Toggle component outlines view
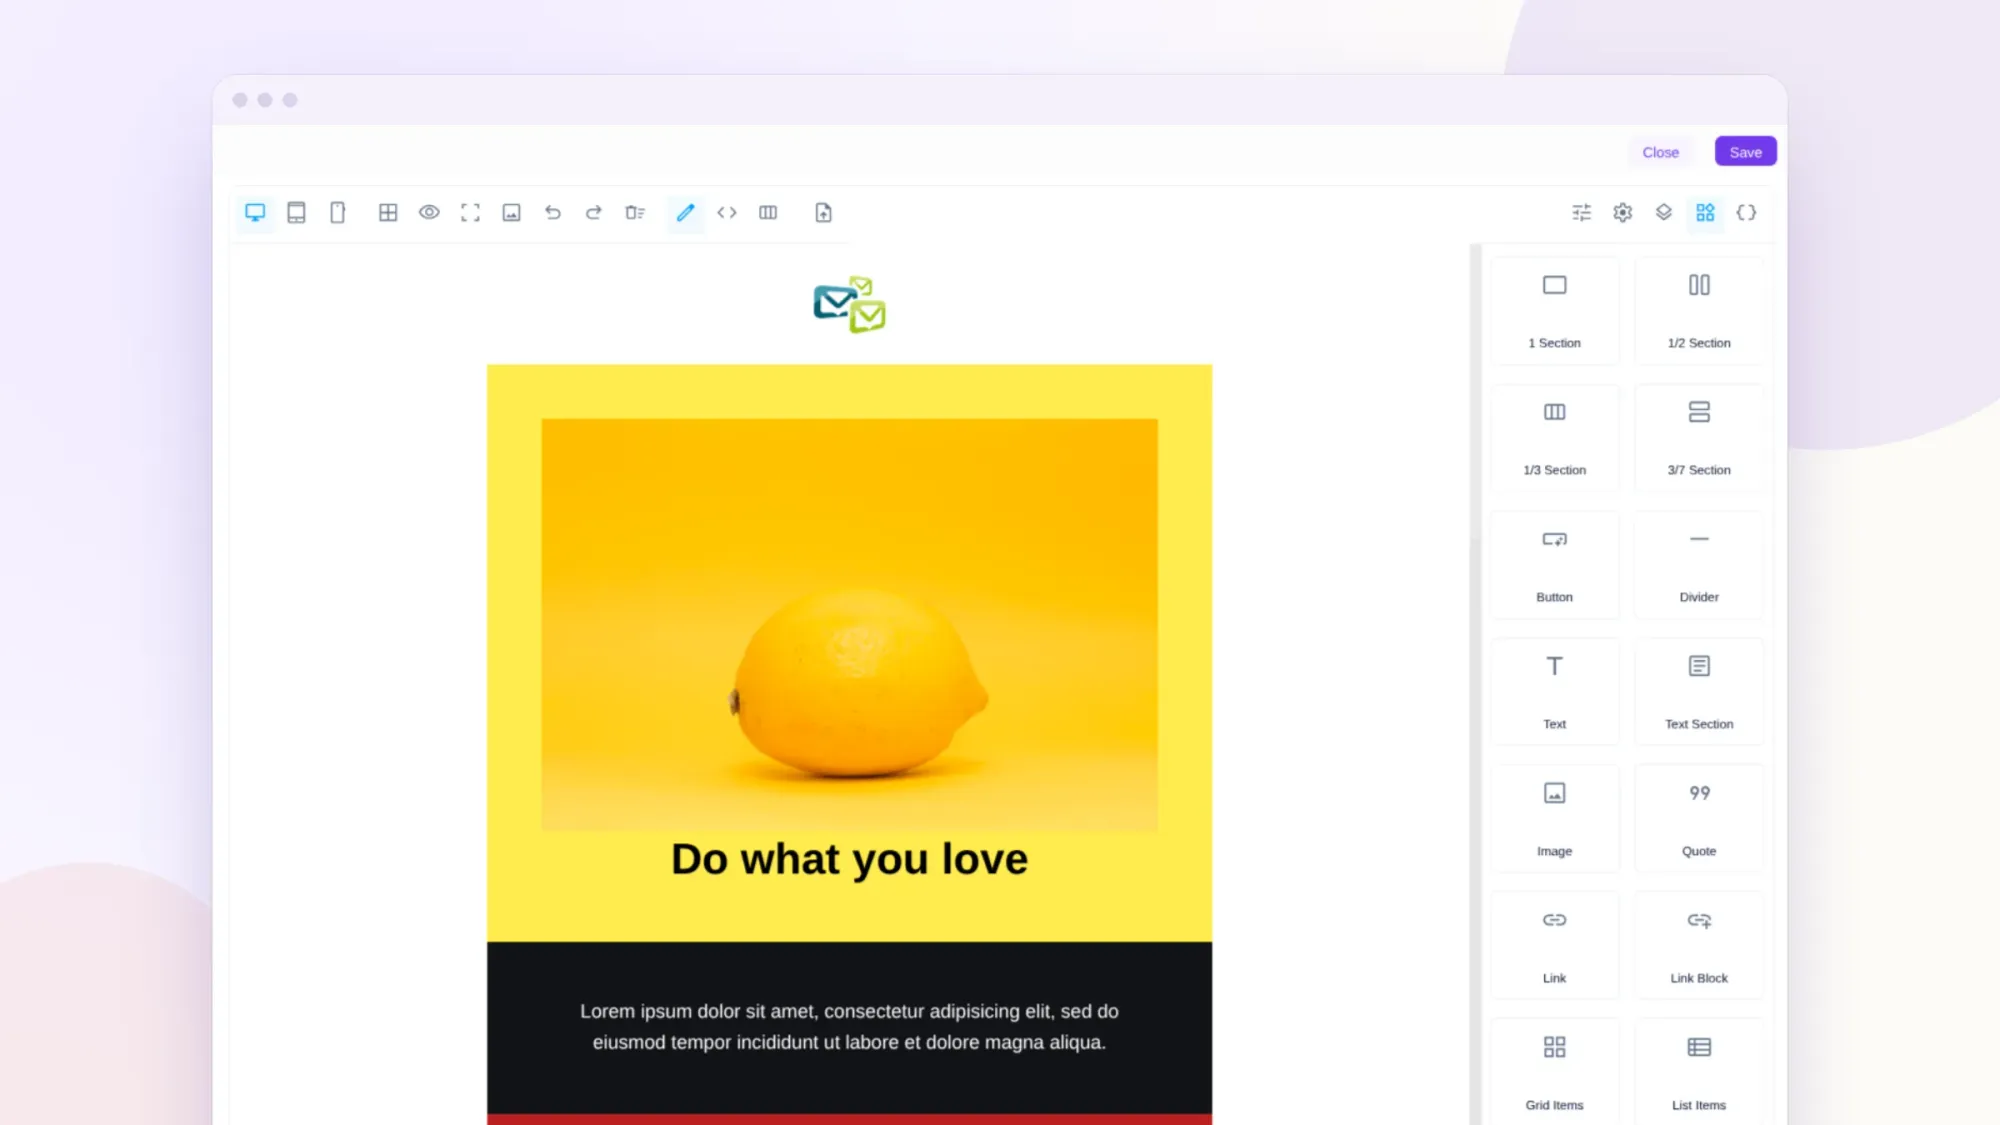Image resolution: width=2000 pixels, height=1125 pixels. coord(388,212)
